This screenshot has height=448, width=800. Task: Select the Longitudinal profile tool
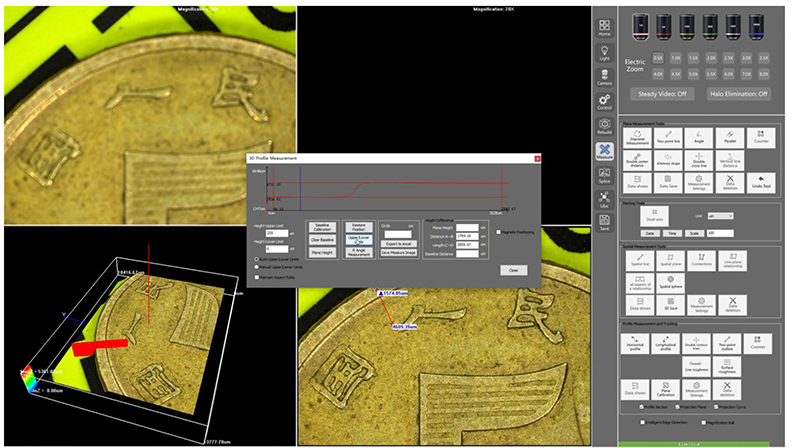tap(666, 343)
